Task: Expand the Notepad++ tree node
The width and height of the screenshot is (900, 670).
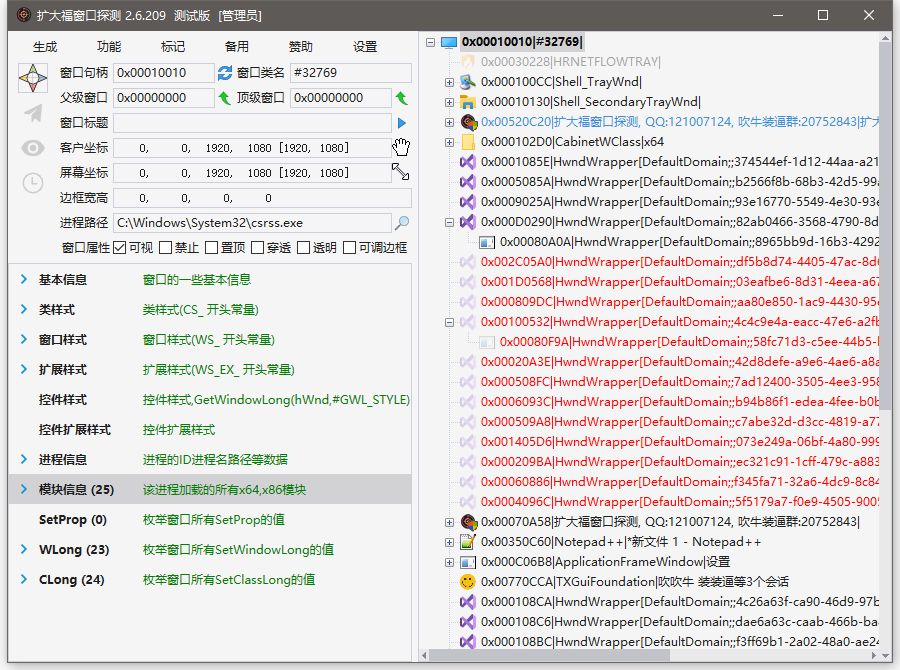Action: (449, 542)
